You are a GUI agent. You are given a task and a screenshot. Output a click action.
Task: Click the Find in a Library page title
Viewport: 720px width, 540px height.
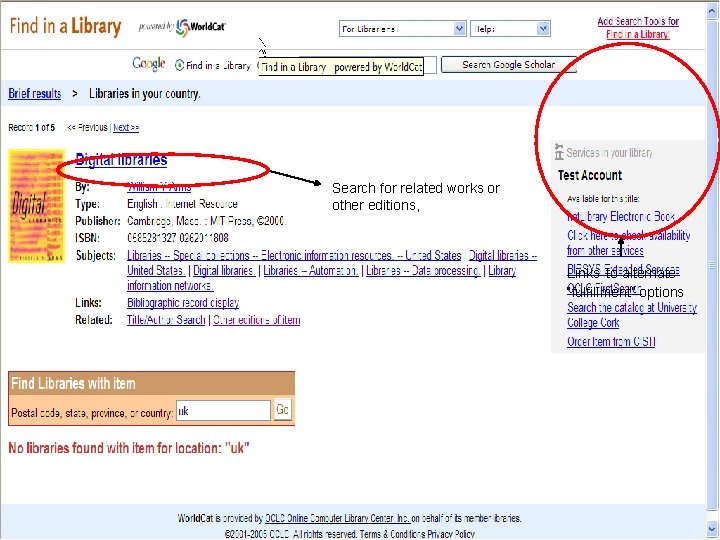click(x=65, y=27)
